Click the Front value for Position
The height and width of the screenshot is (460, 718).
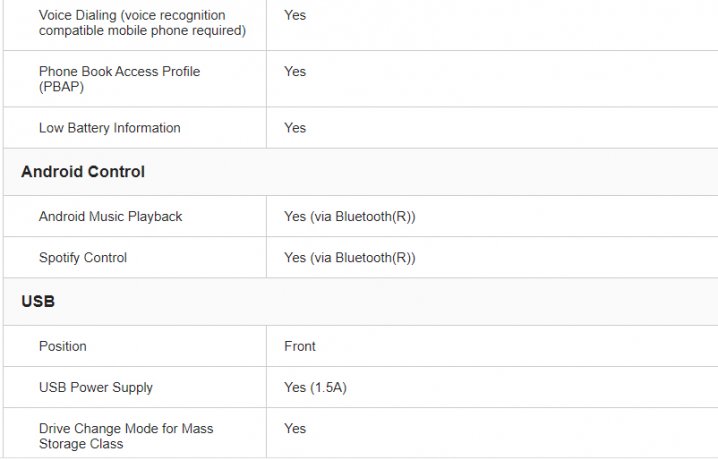[300, 346]
